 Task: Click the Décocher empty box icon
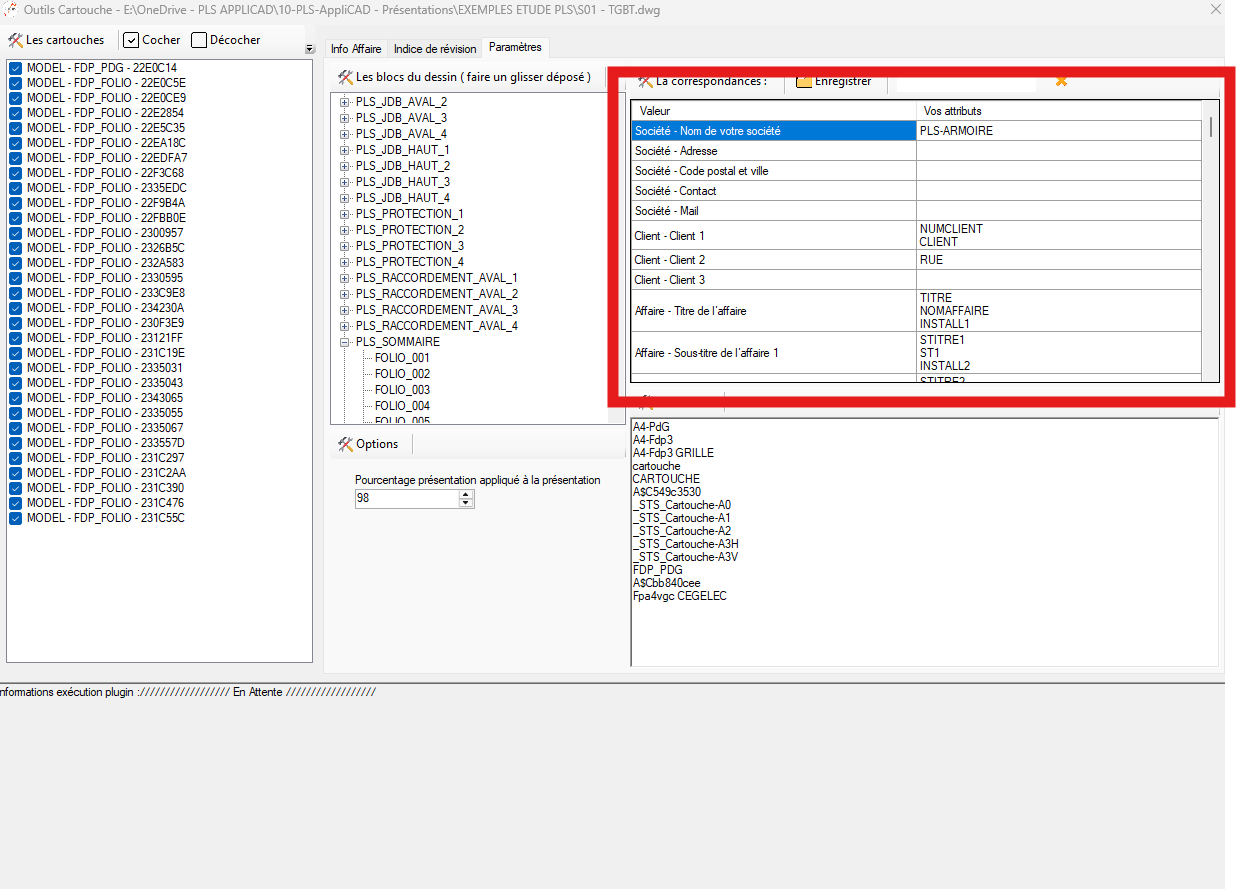(x=199, y=41)
